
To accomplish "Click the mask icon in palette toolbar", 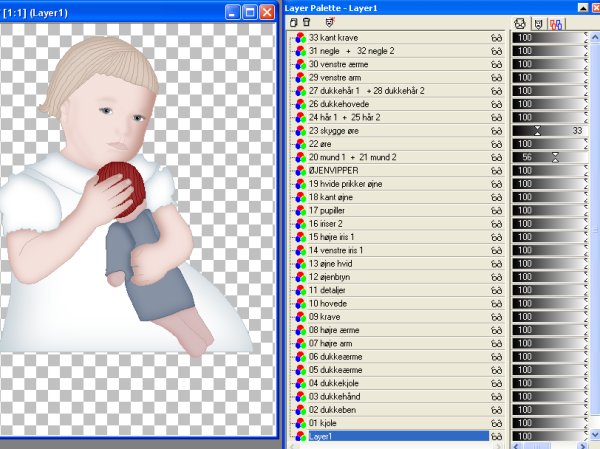I will point(330,21).
